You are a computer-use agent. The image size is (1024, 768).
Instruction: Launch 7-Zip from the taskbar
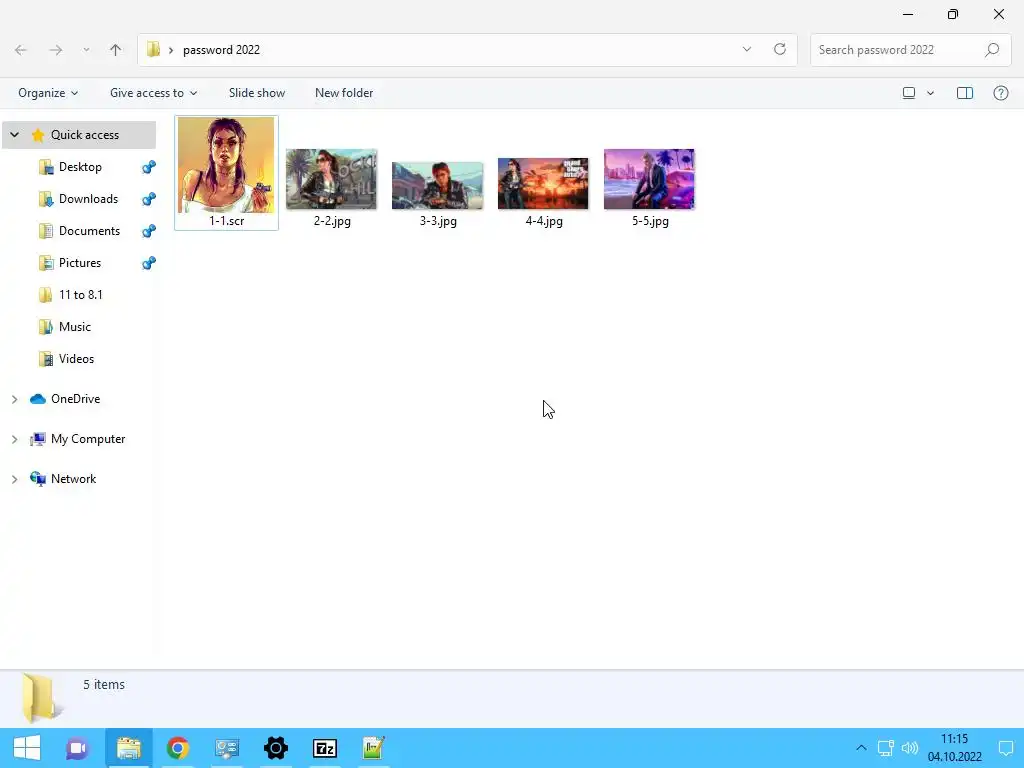coord(325,748)
